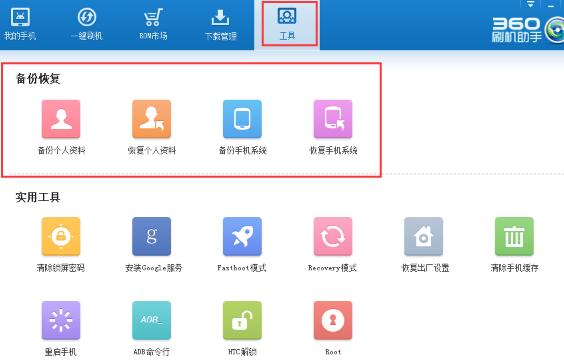564x363 pixels.
Task: Minimize the 360 window
Action: coord(551,5)
